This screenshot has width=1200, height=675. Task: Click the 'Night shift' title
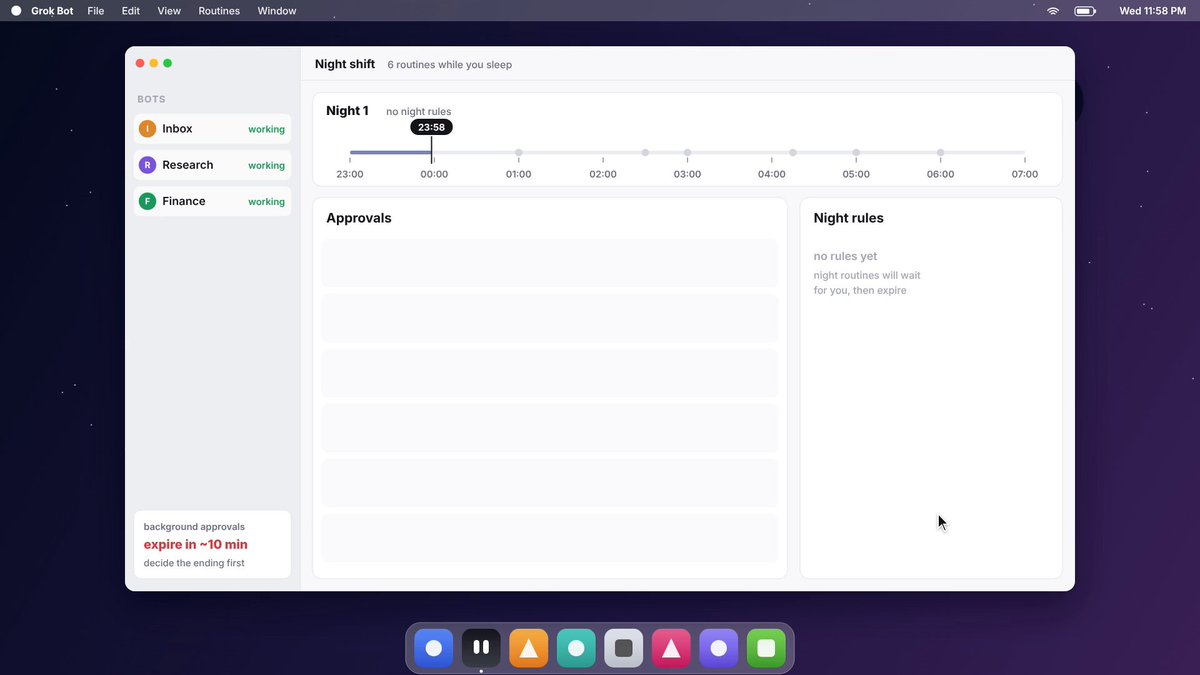point(345,64)
